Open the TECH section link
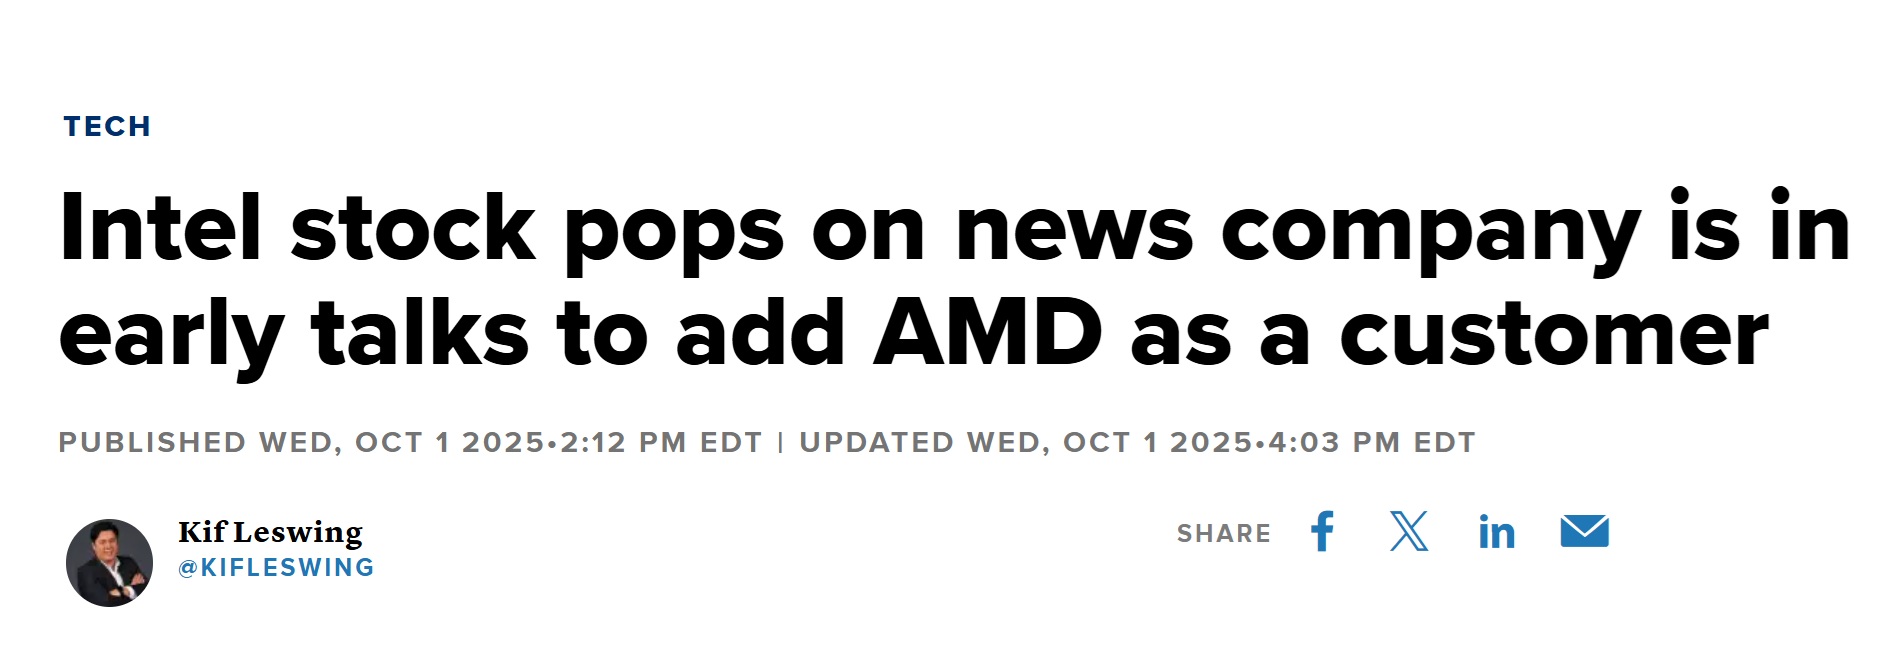The width and height of the screenshot is (1904, 666). tap(107, 127)
